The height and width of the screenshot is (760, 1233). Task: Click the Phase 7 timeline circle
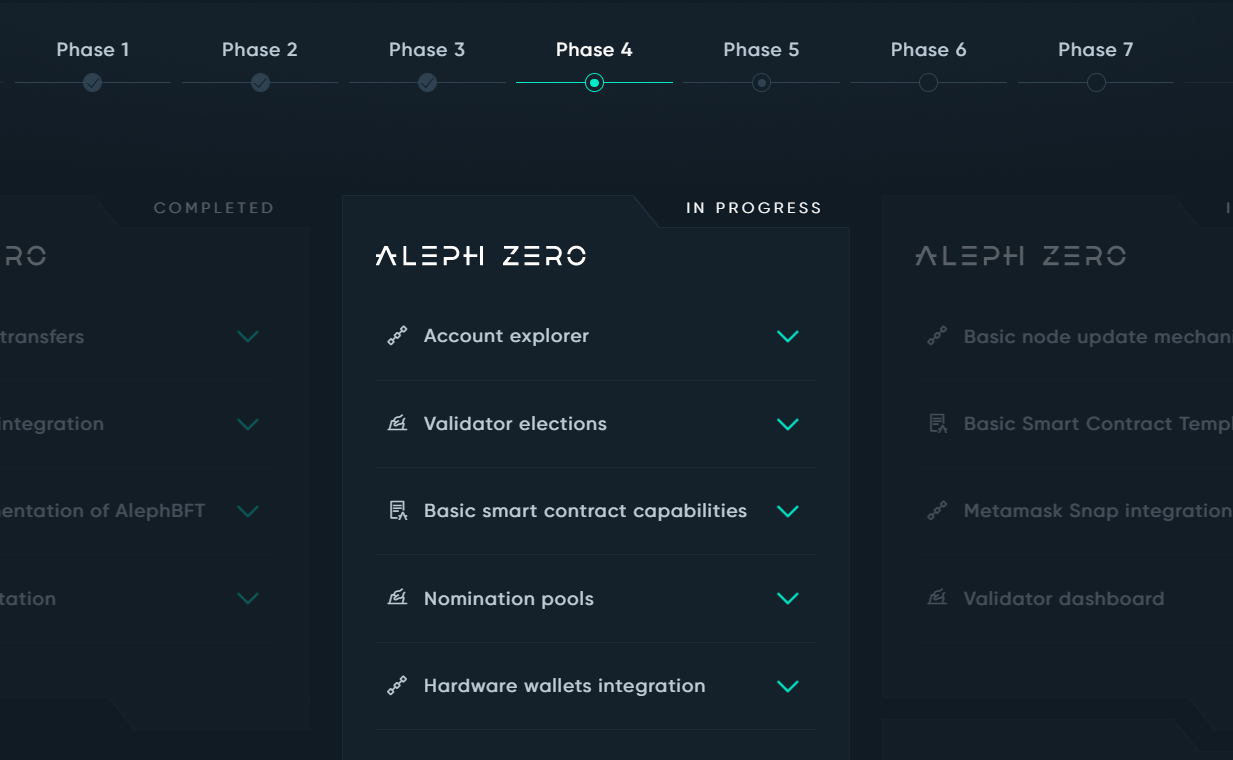pos(1096,83)
